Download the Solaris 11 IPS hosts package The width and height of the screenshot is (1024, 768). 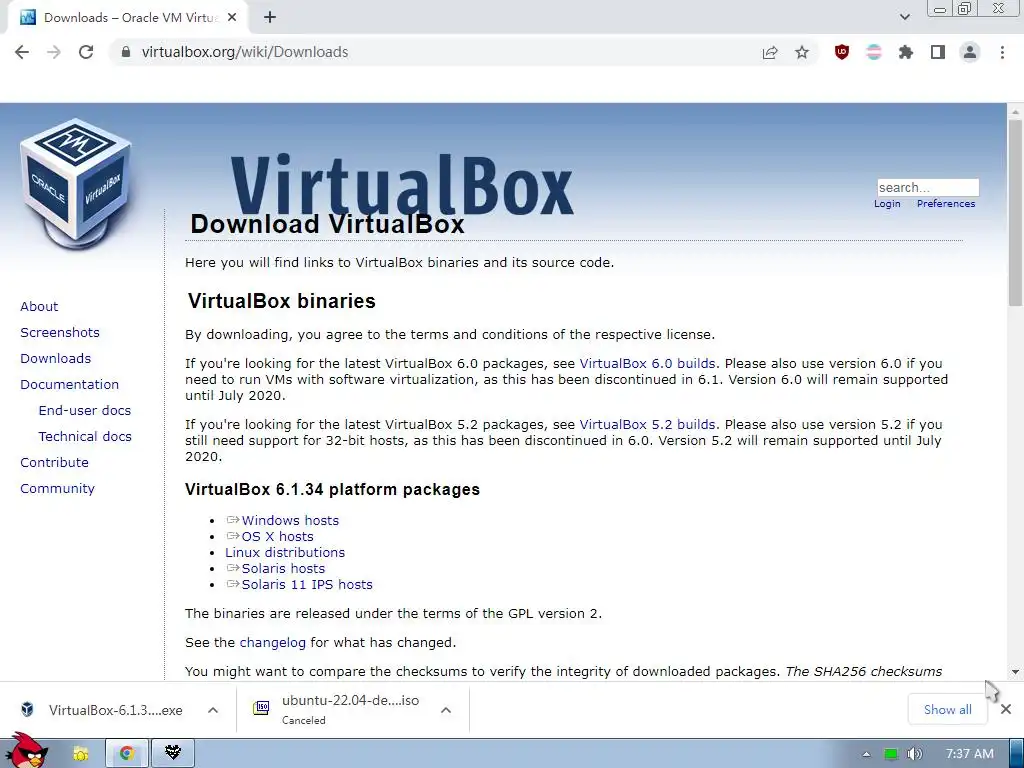click(307, 584)
